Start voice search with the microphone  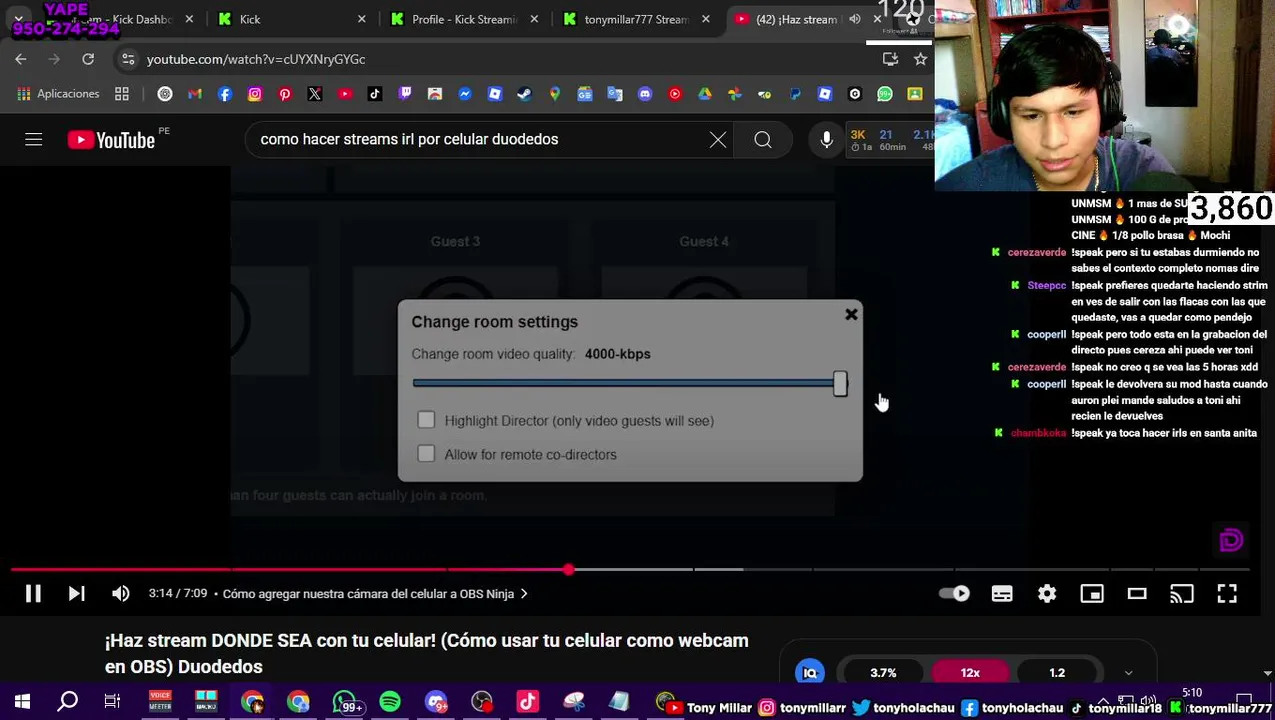(x=827, y=140)
